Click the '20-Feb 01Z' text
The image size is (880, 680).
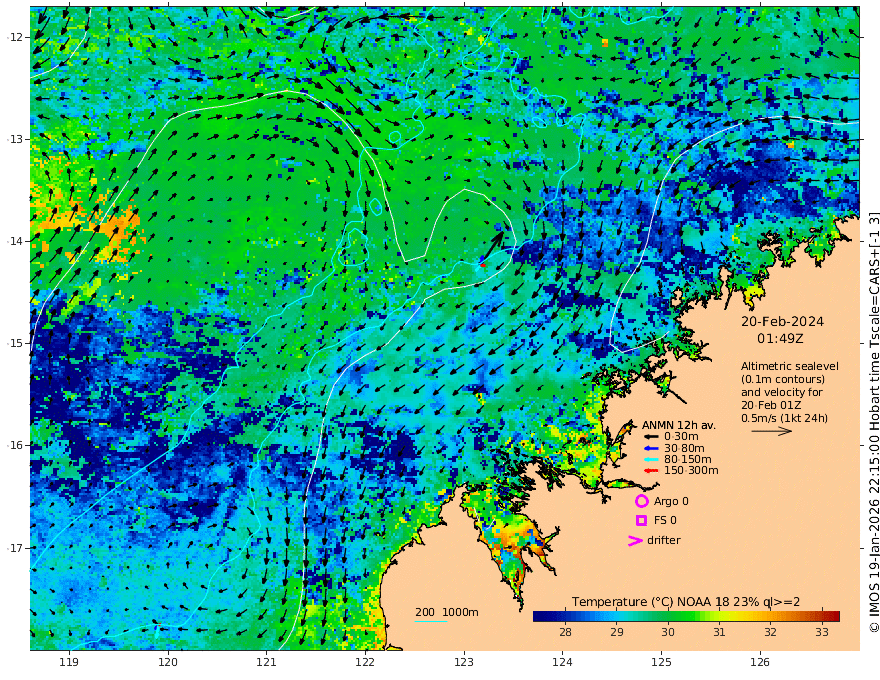point(771,405)
